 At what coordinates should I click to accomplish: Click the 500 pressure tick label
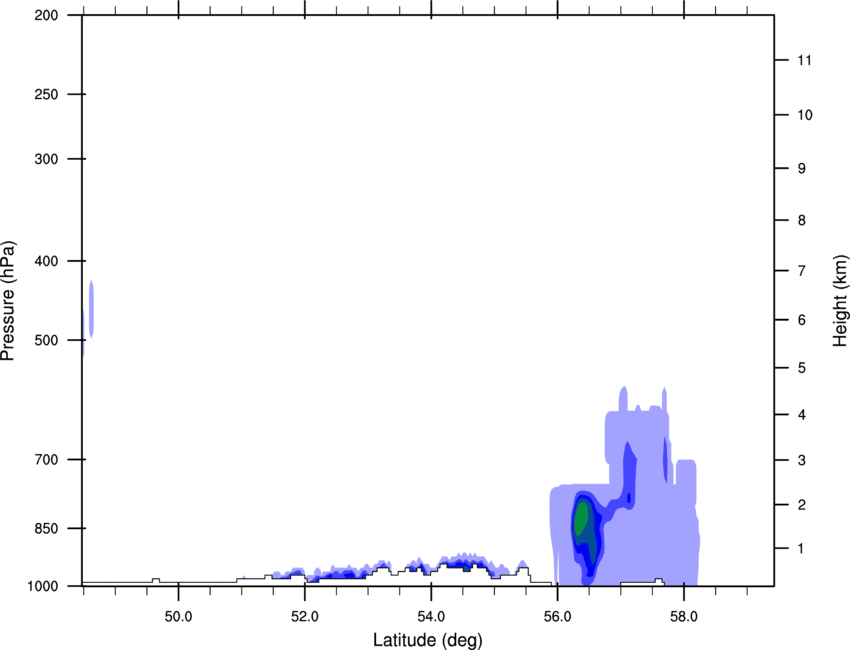46,340
